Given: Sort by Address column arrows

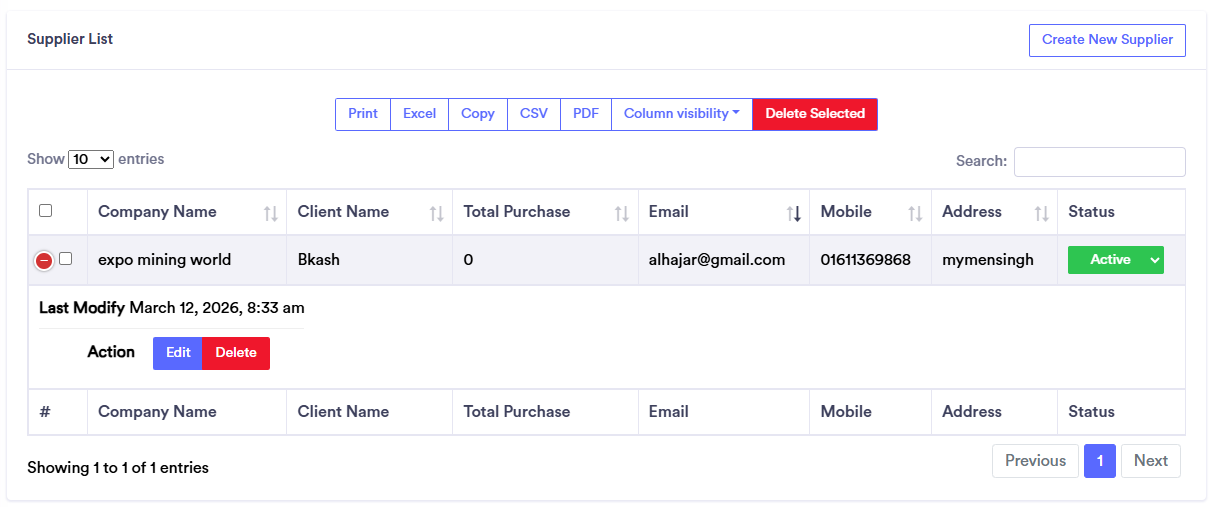Looking at the screenshot, I should click(1042, 213).
